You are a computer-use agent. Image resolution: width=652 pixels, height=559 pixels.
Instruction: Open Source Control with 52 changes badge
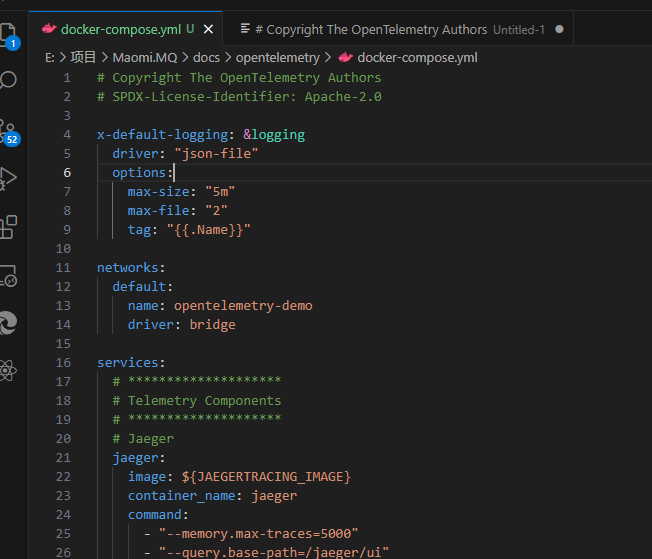(9, 130)
